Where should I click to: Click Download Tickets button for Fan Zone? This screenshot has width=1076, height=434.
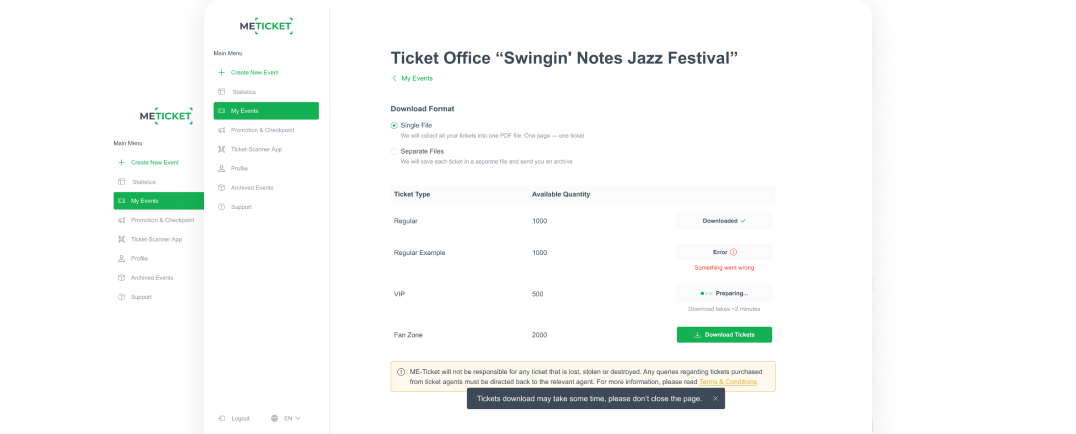click(724, 335)
